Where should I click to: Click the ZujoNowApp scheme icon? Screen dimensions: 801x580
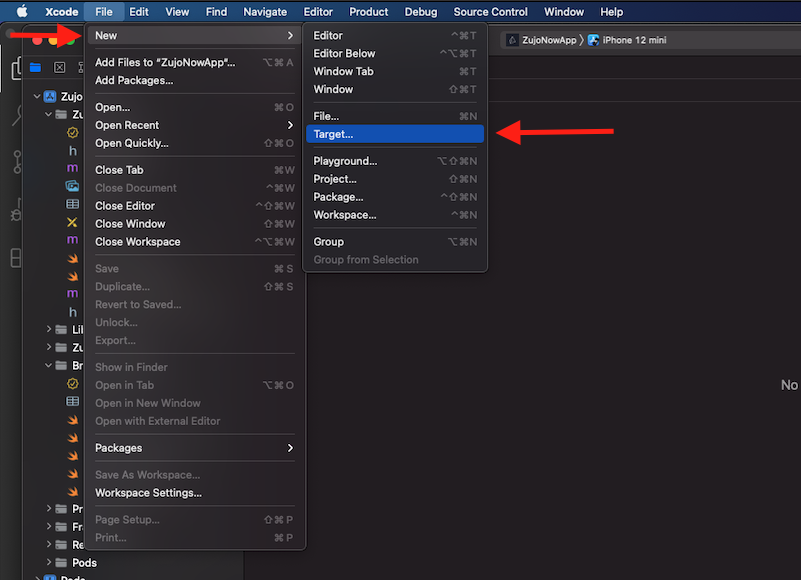[512, 40]
